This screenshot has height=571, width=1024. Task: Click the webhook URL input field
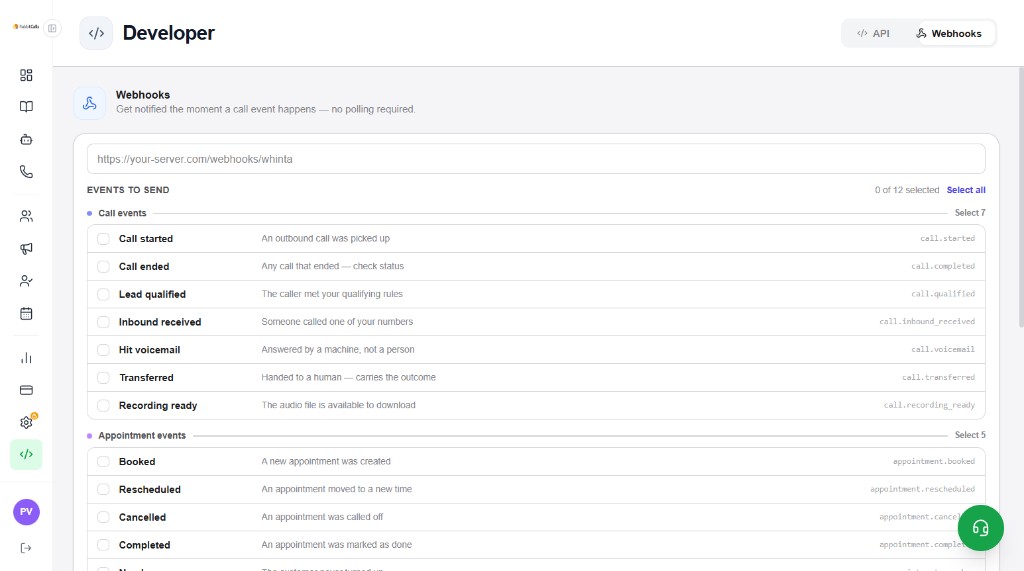point(536,159)
